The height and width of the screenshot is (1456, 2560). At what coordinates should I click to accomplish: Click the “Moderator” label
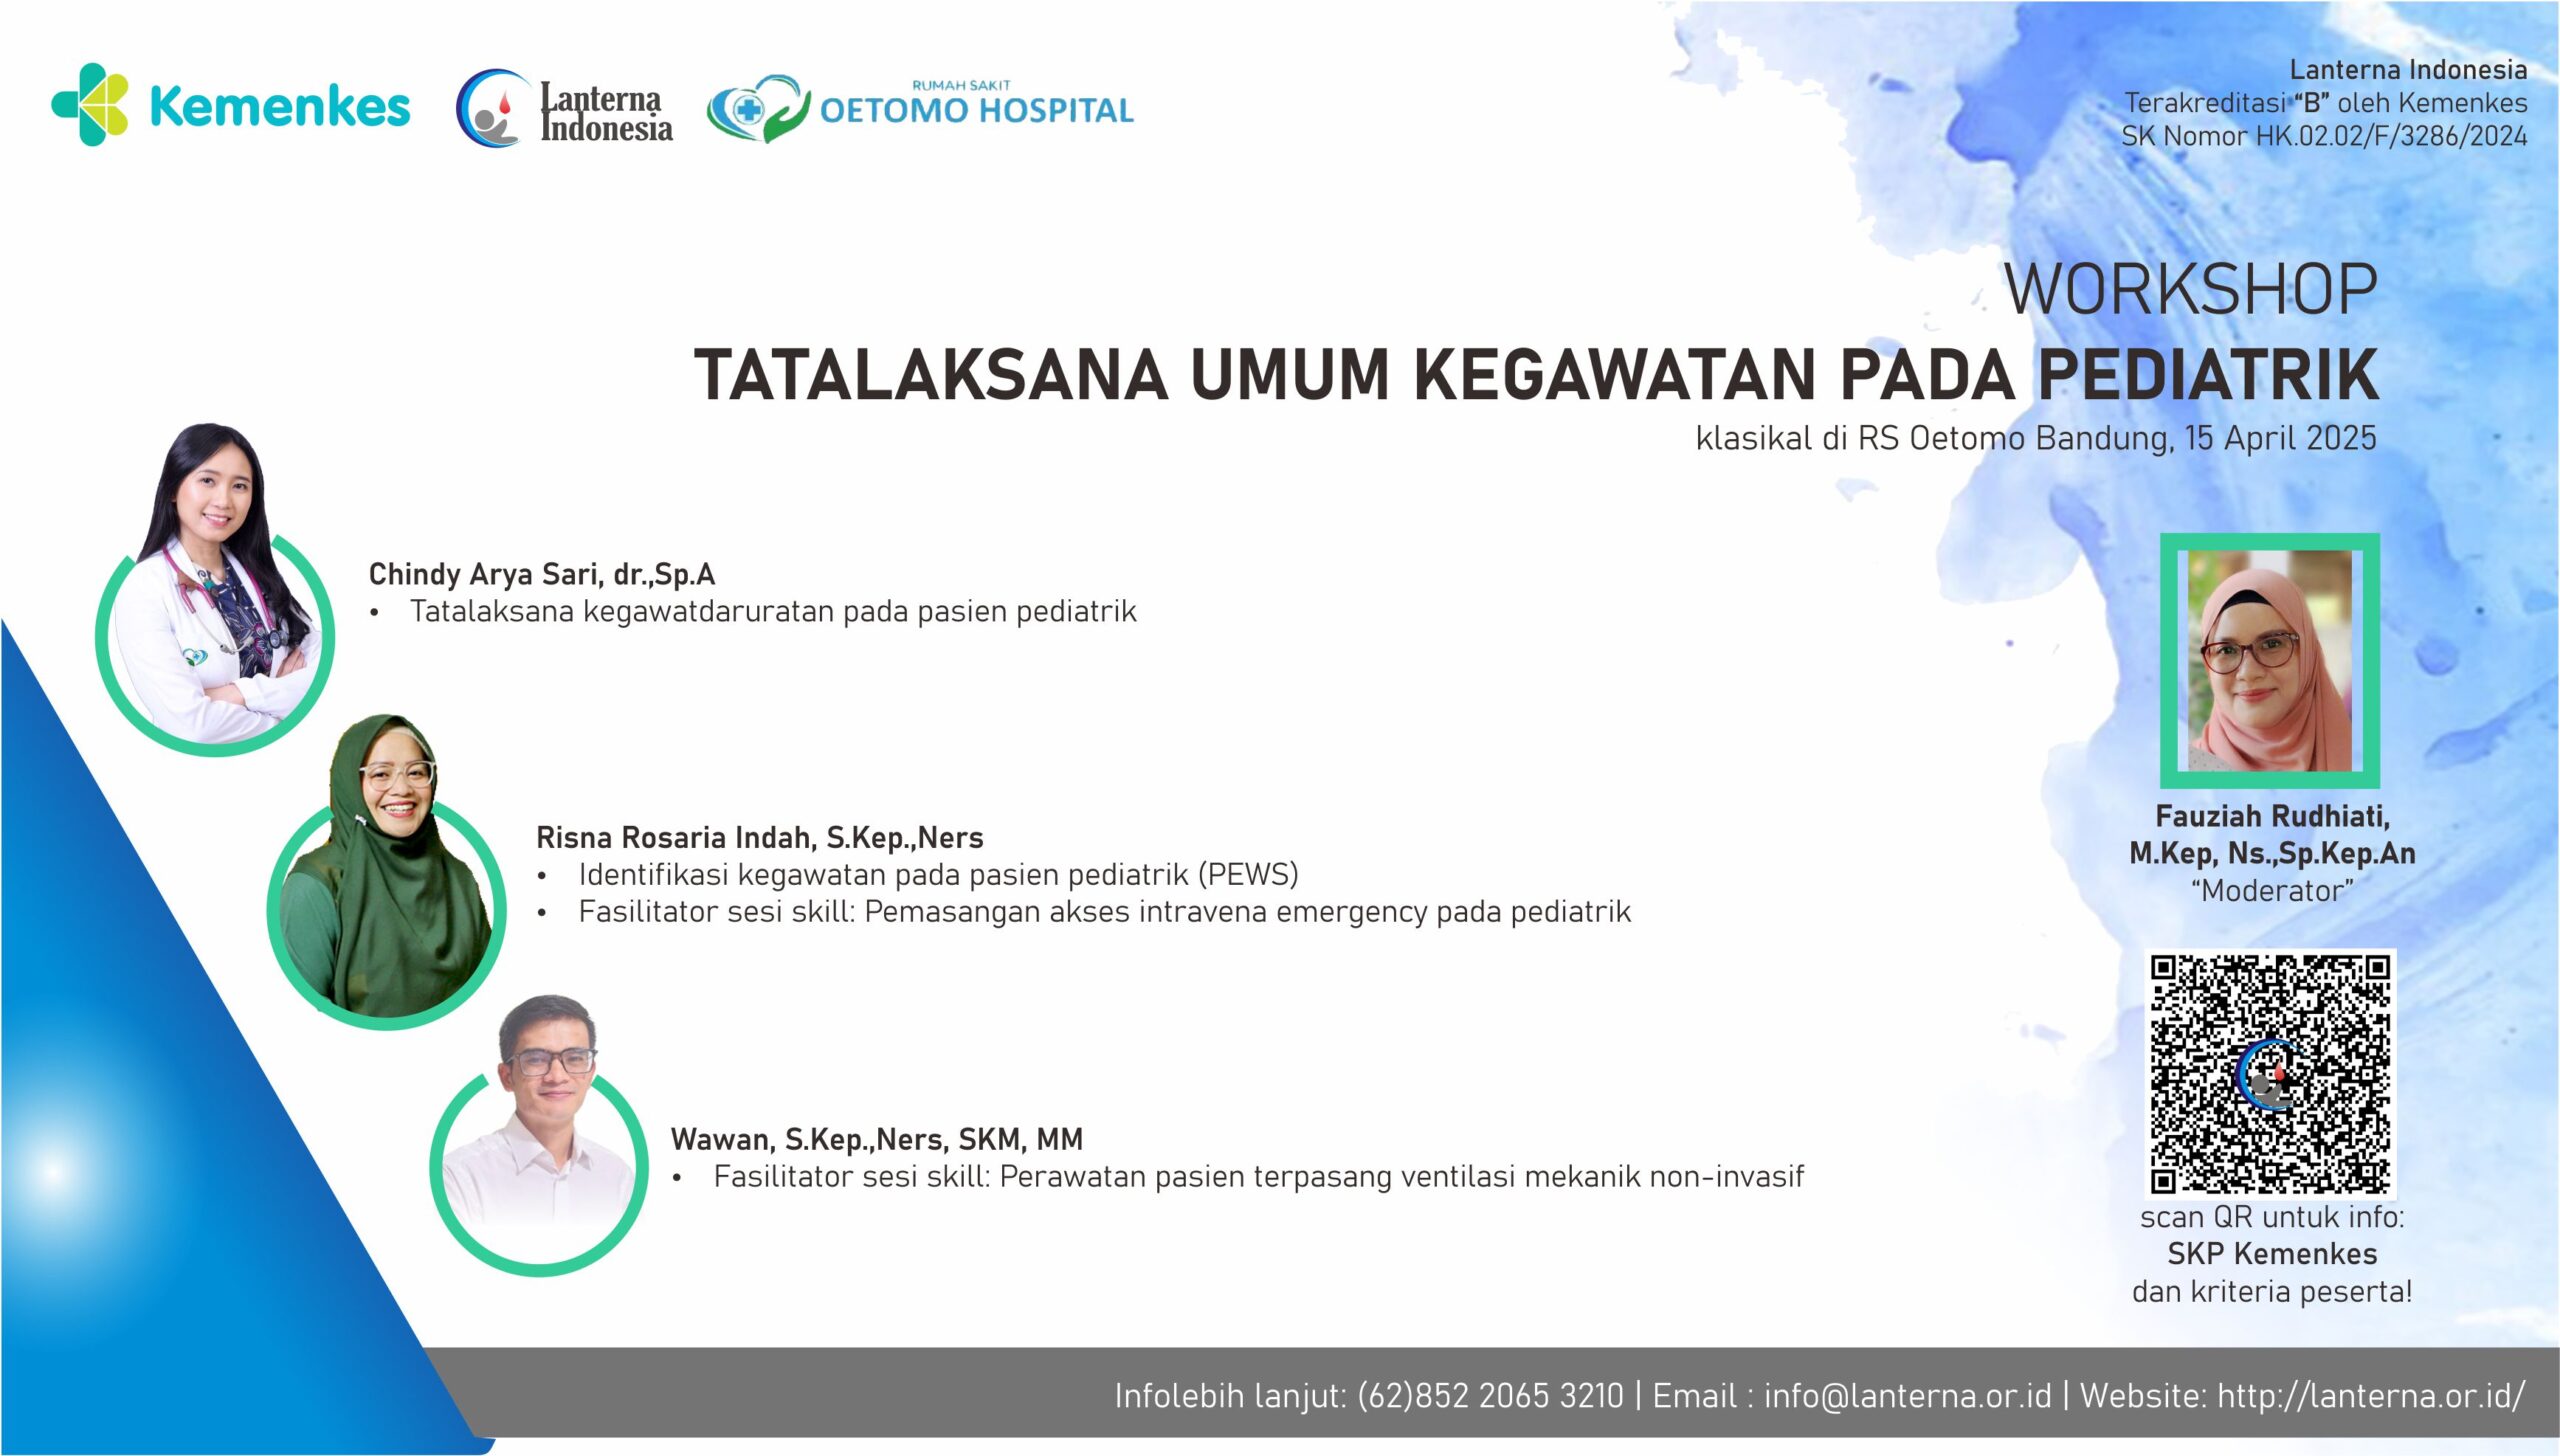(x=2272, y=890)
